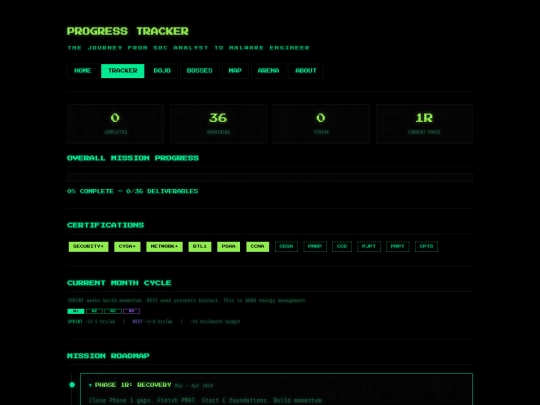Click the PROGRESS TRACKER page title
The height and width of the screenshot is (405, 540).
click(x=128, y=31)
